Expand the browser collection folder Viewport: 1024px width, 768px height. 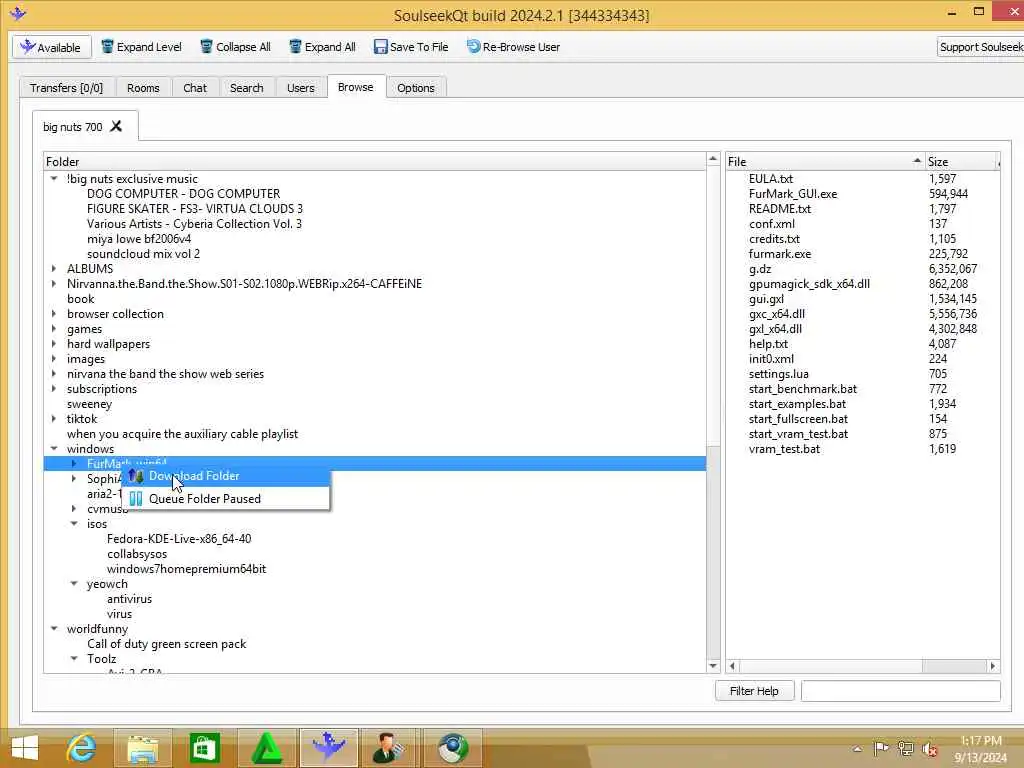coord(54,313)
